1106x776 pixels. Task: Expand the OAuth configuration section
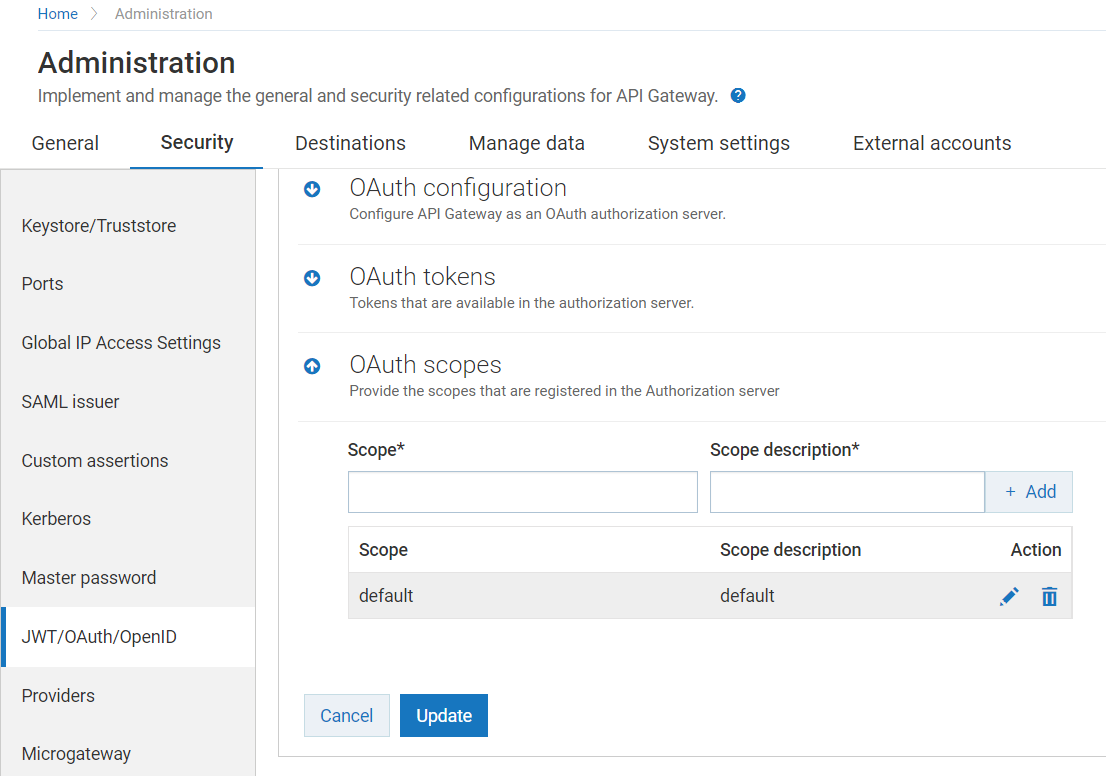[312, 189]
